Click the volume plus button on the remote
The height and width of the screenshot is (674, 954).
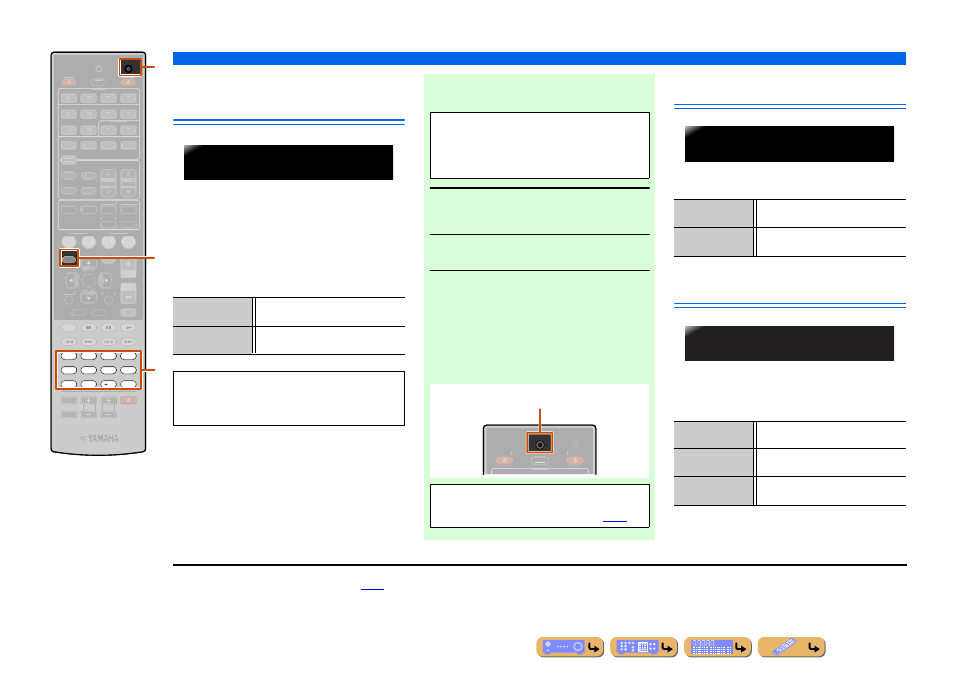128,265
